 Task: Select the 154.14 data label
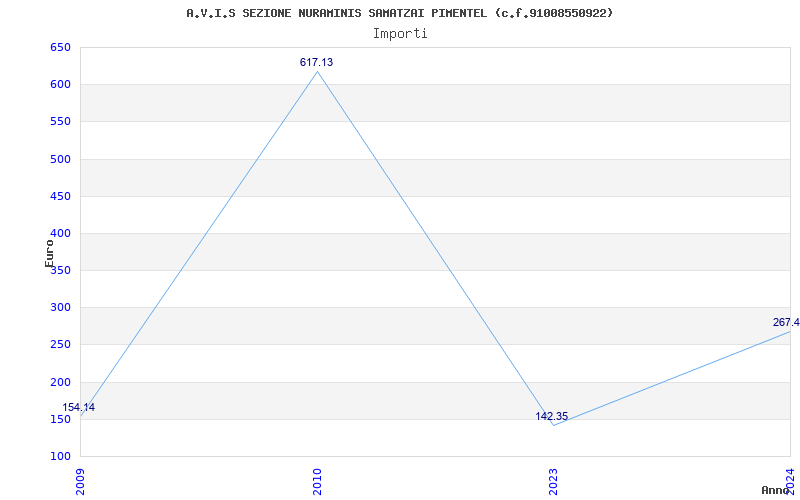(x=79, y=408)
